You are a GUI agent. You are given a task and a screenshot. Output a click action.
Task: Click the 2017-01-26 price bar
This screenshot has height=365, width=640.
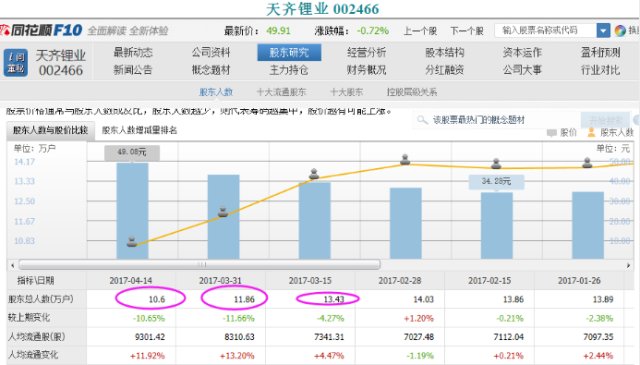coord(588,225)
